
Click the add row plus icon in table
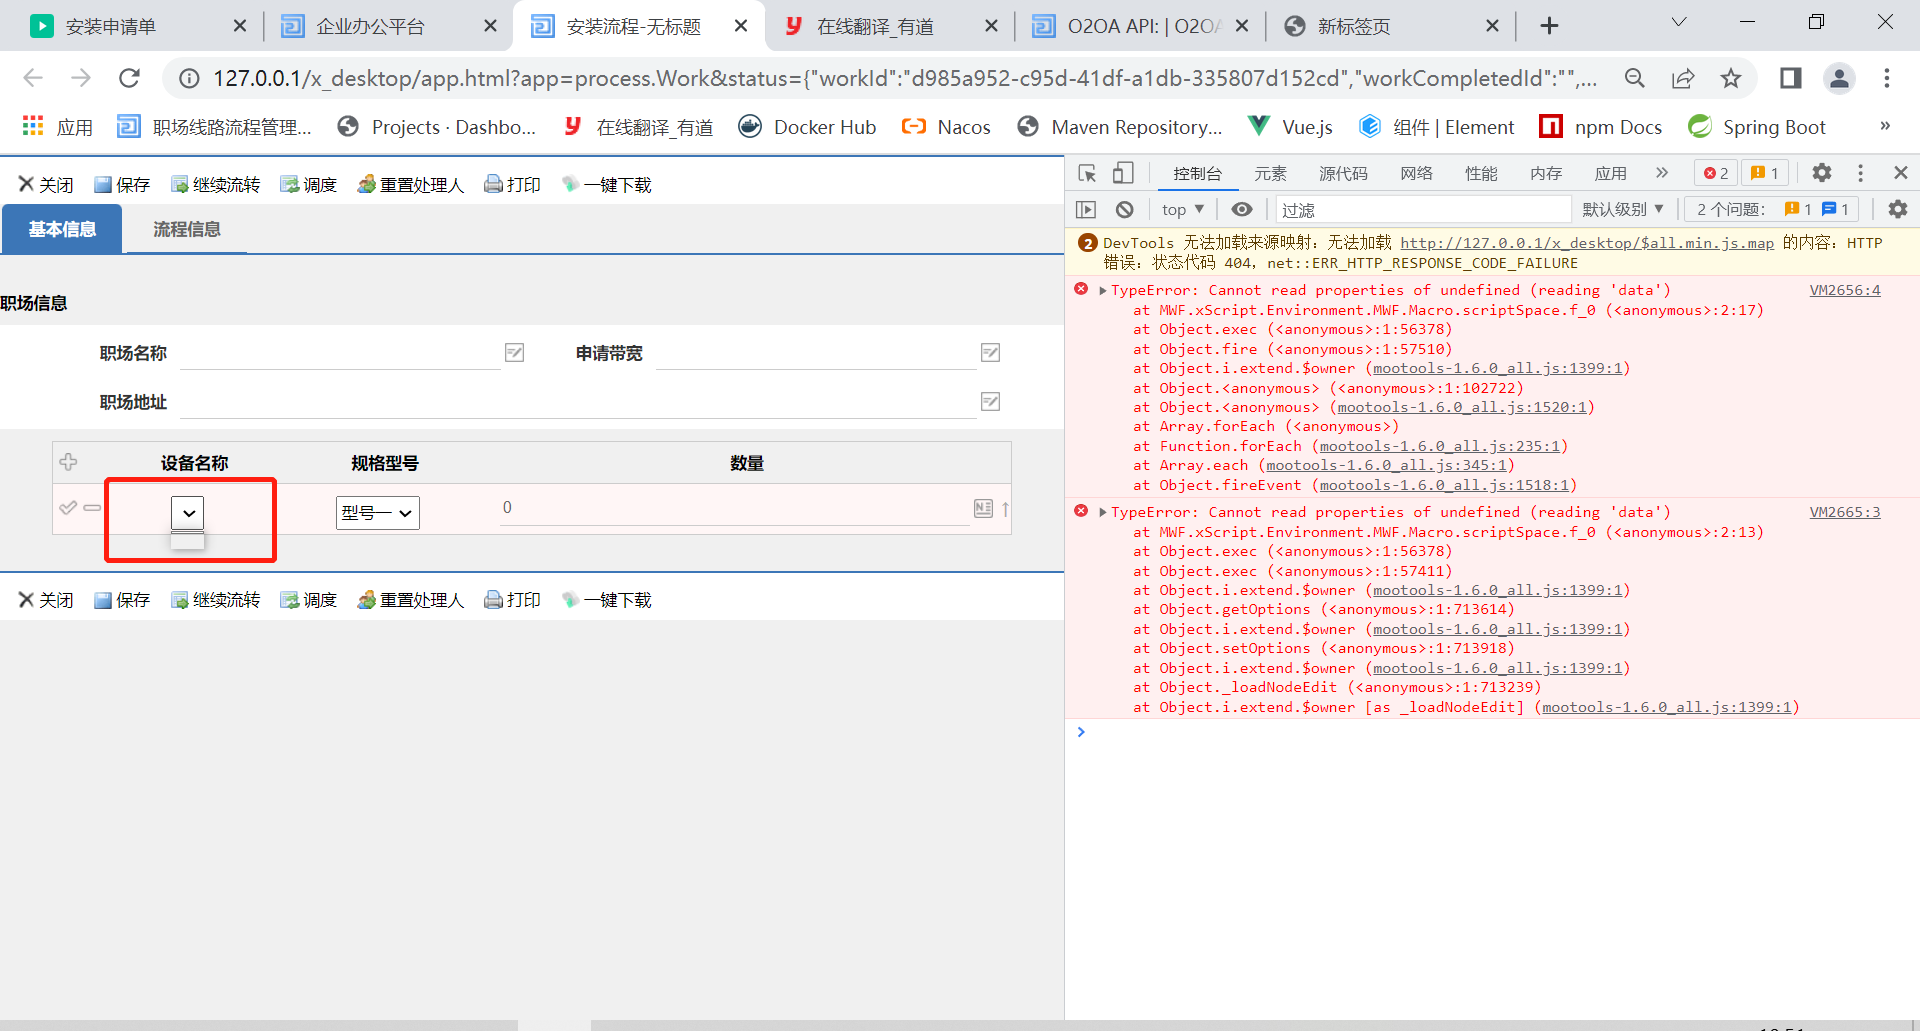68,462
